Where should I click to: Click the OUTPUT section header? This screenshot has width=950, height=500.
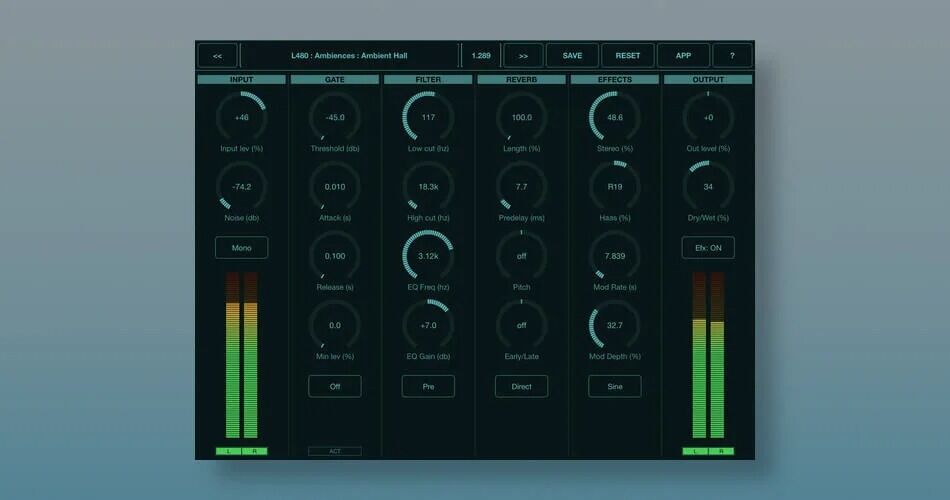[708, 79]
